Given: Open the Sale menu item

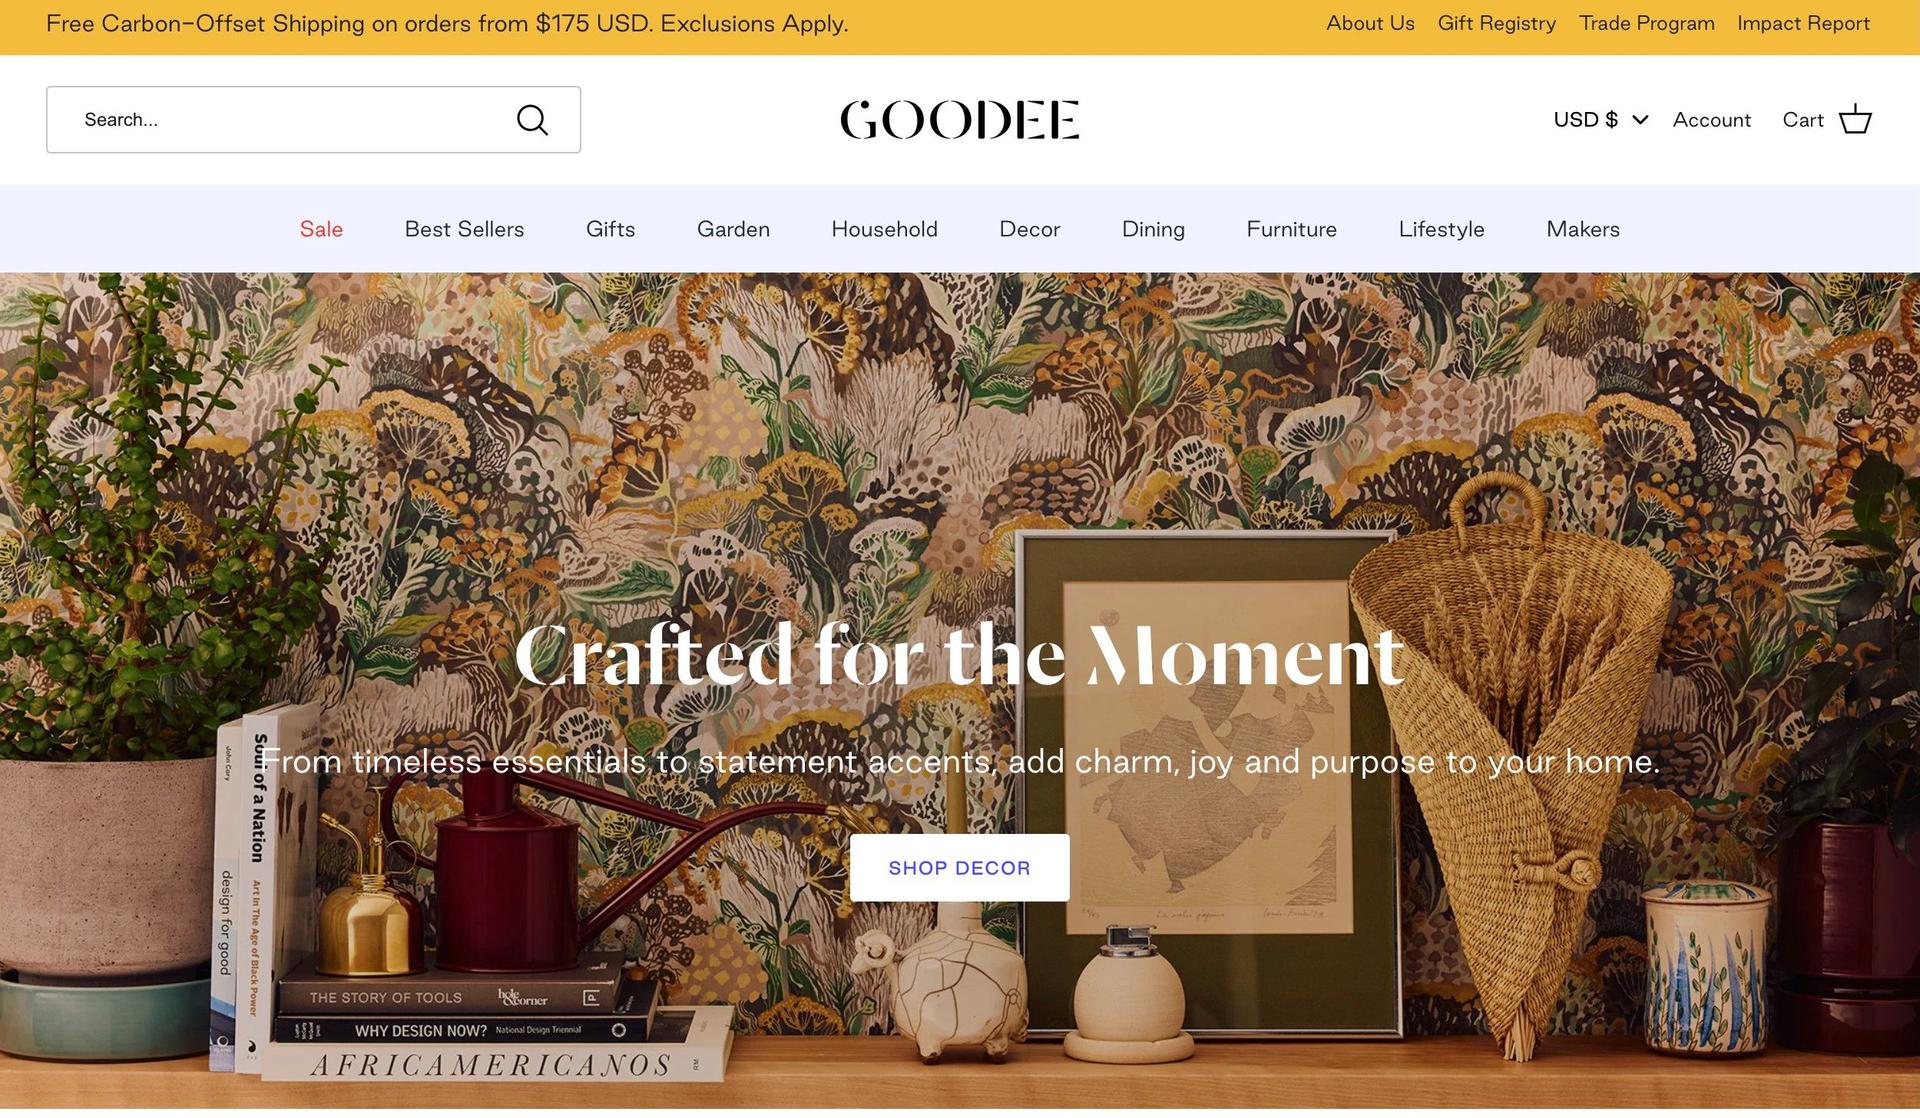Looking at the screenshot, I should [x=321, y=229].
